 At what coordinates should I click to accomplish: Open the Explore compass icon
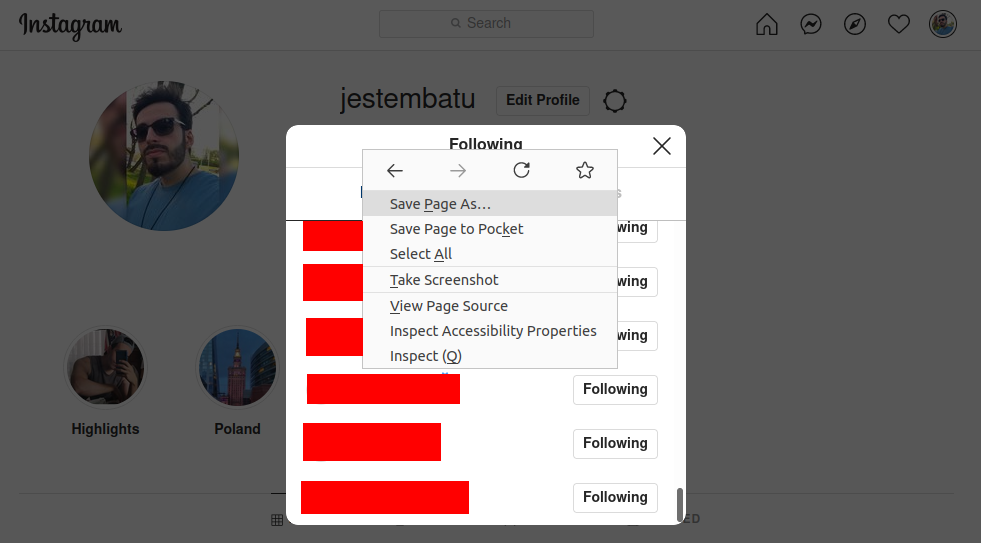coord(855,24)
